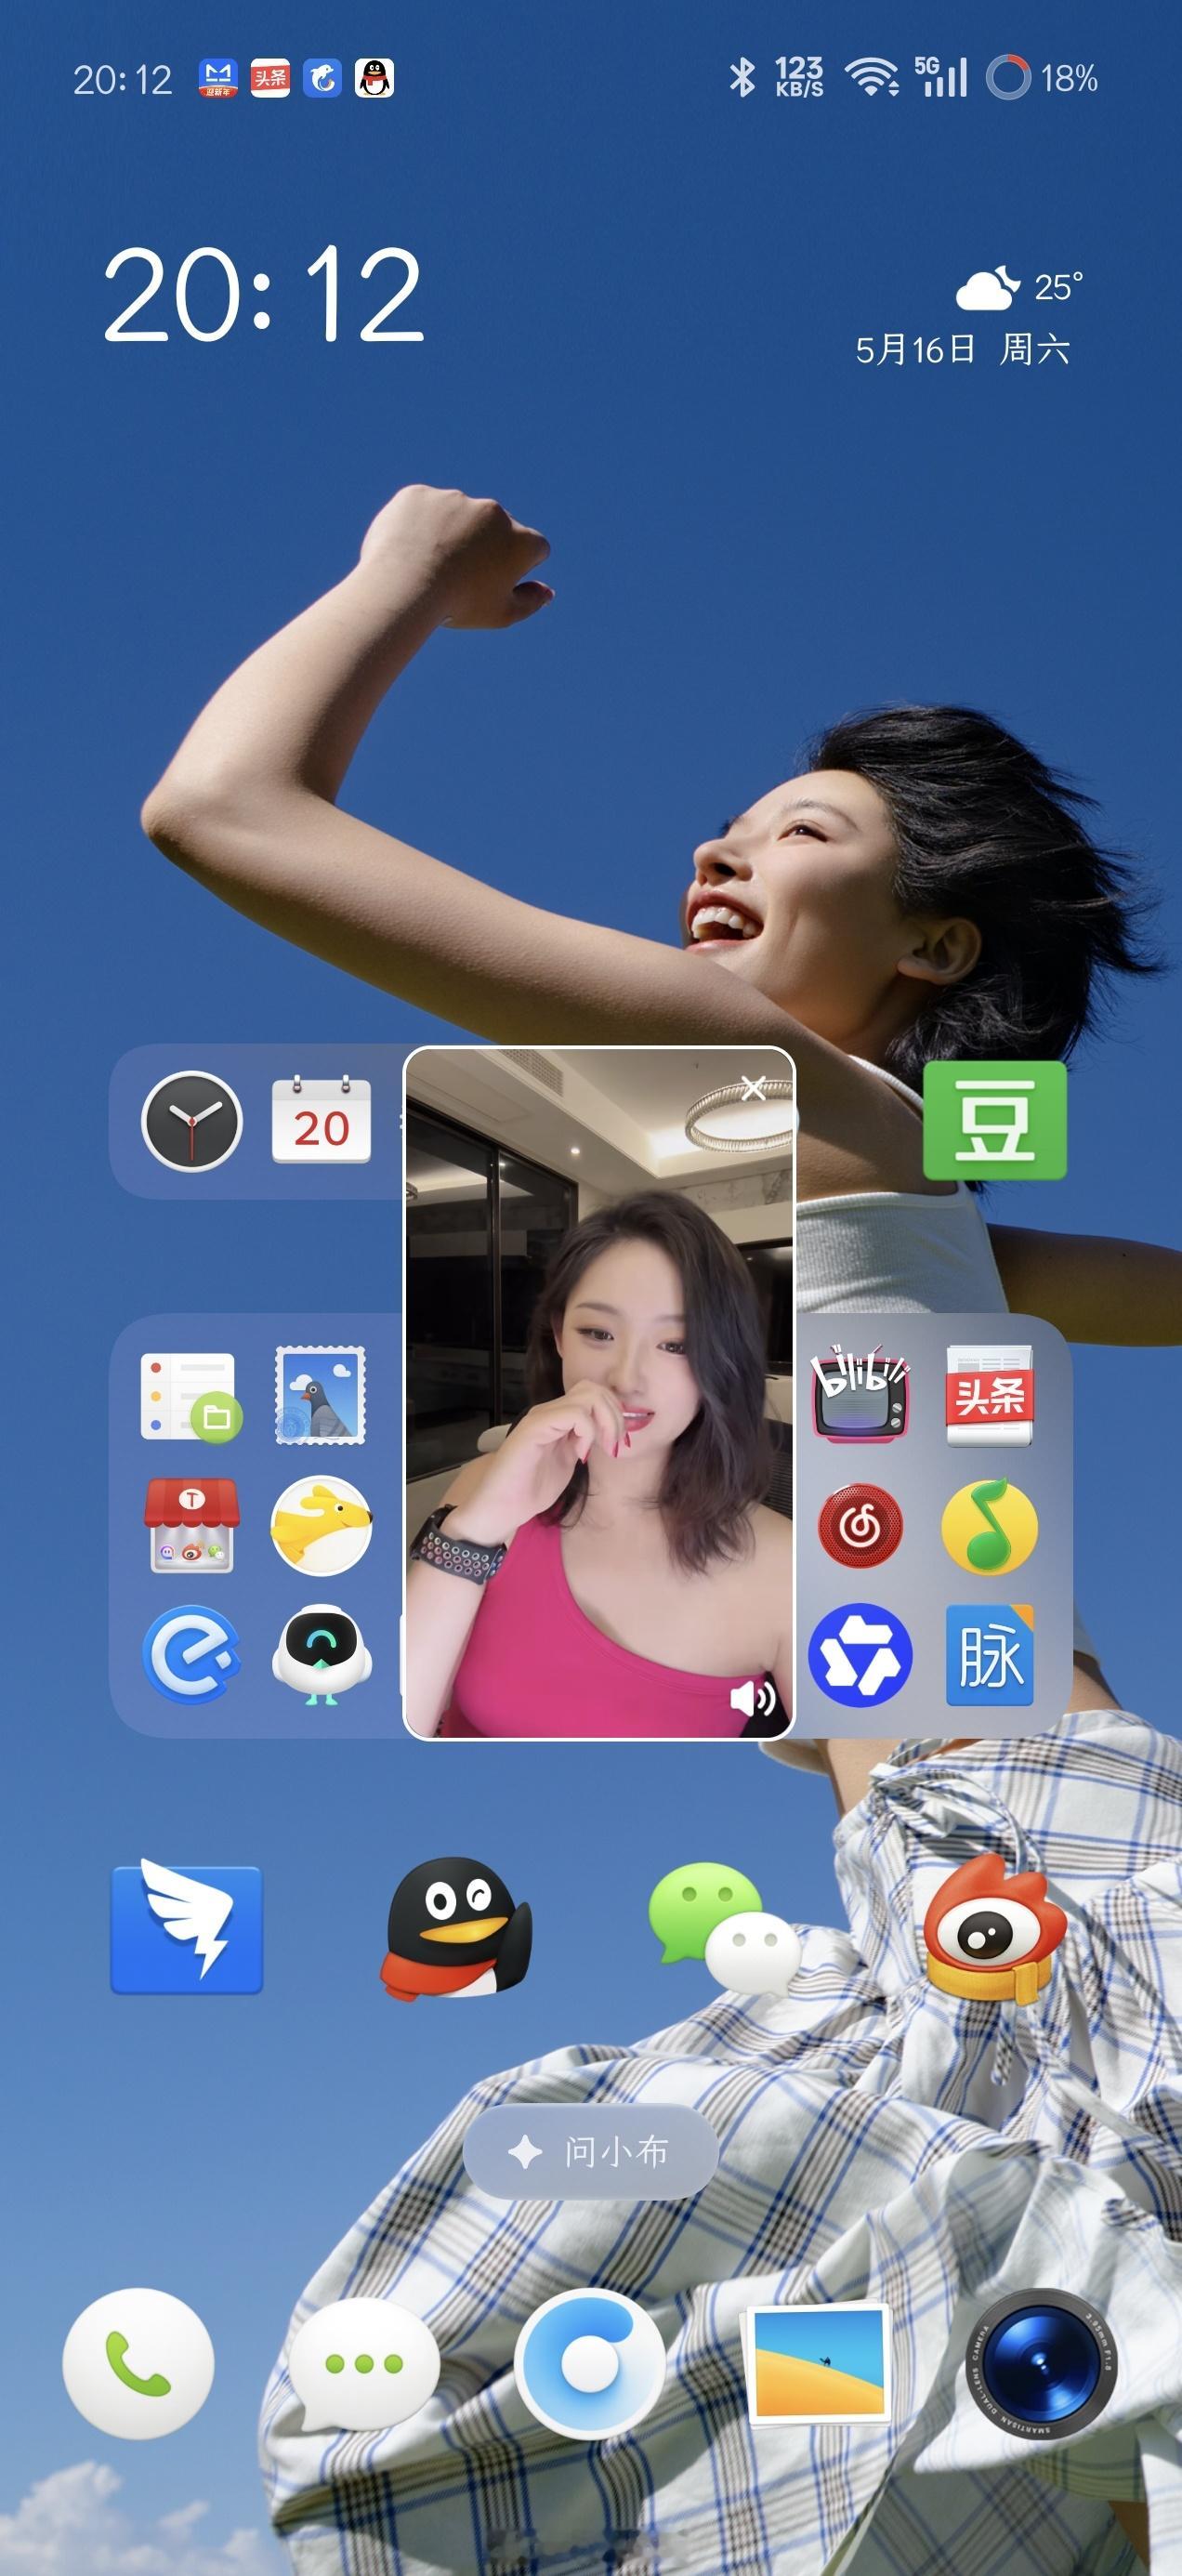Image resolution: width=1182 pixels, height=2576 pixels.
Task: Tap the date 5月16日 周六
Action: [962, 350]
